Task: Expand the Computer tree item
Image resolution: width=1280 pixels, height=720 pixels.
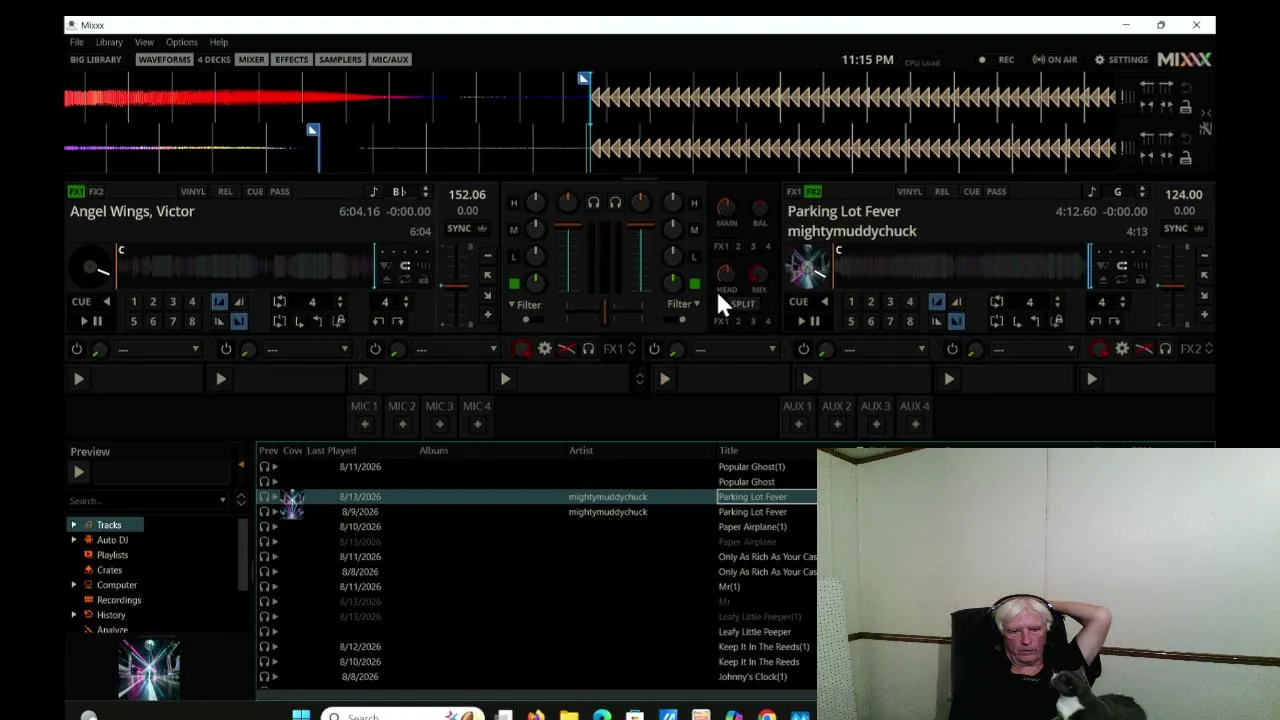Action: click(x=73, y=585)
